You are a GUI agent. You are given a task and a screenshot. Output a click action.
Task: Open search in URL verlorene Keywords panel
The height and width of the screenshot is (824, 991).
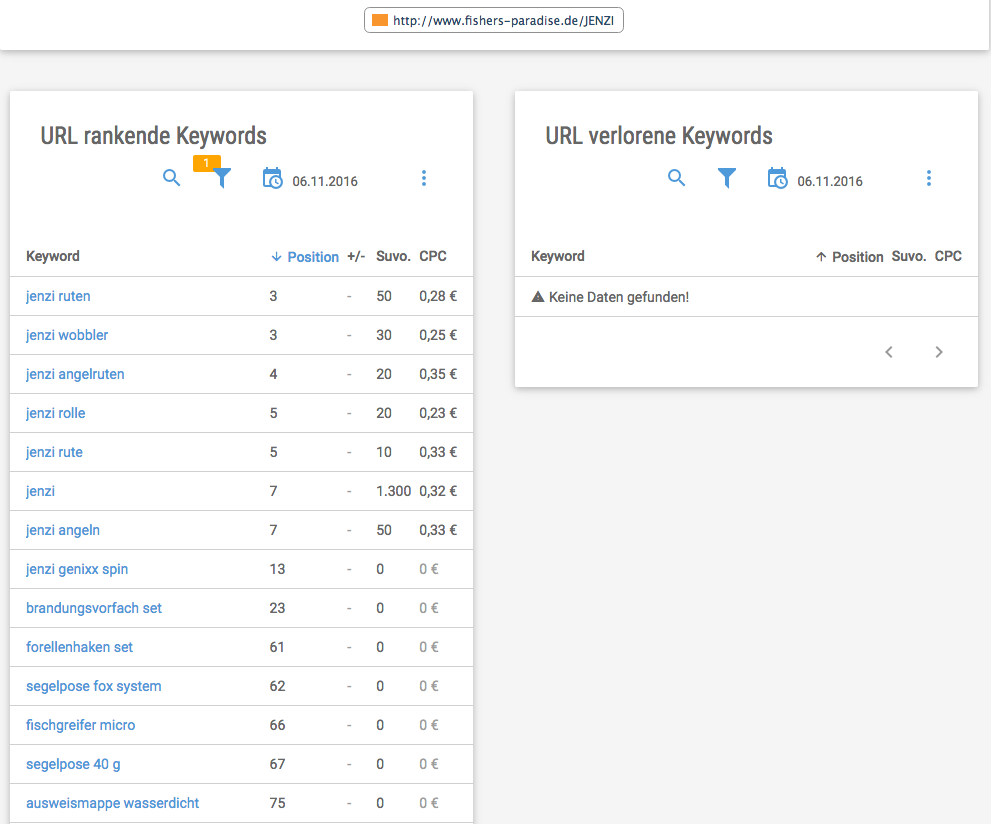tap(676, 178)
